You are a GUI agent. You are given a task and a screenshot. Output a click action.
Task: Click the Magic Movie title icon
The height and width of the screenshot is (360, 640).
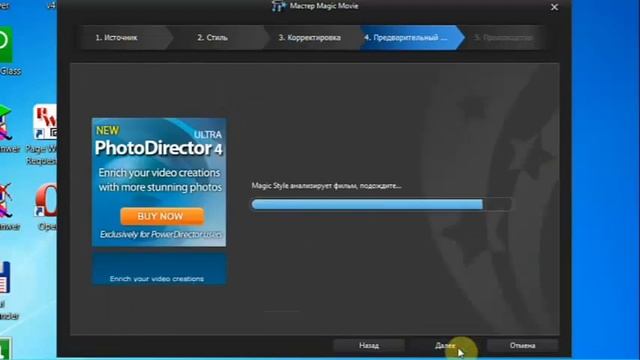pyautogui.click(x=279, y=6)
